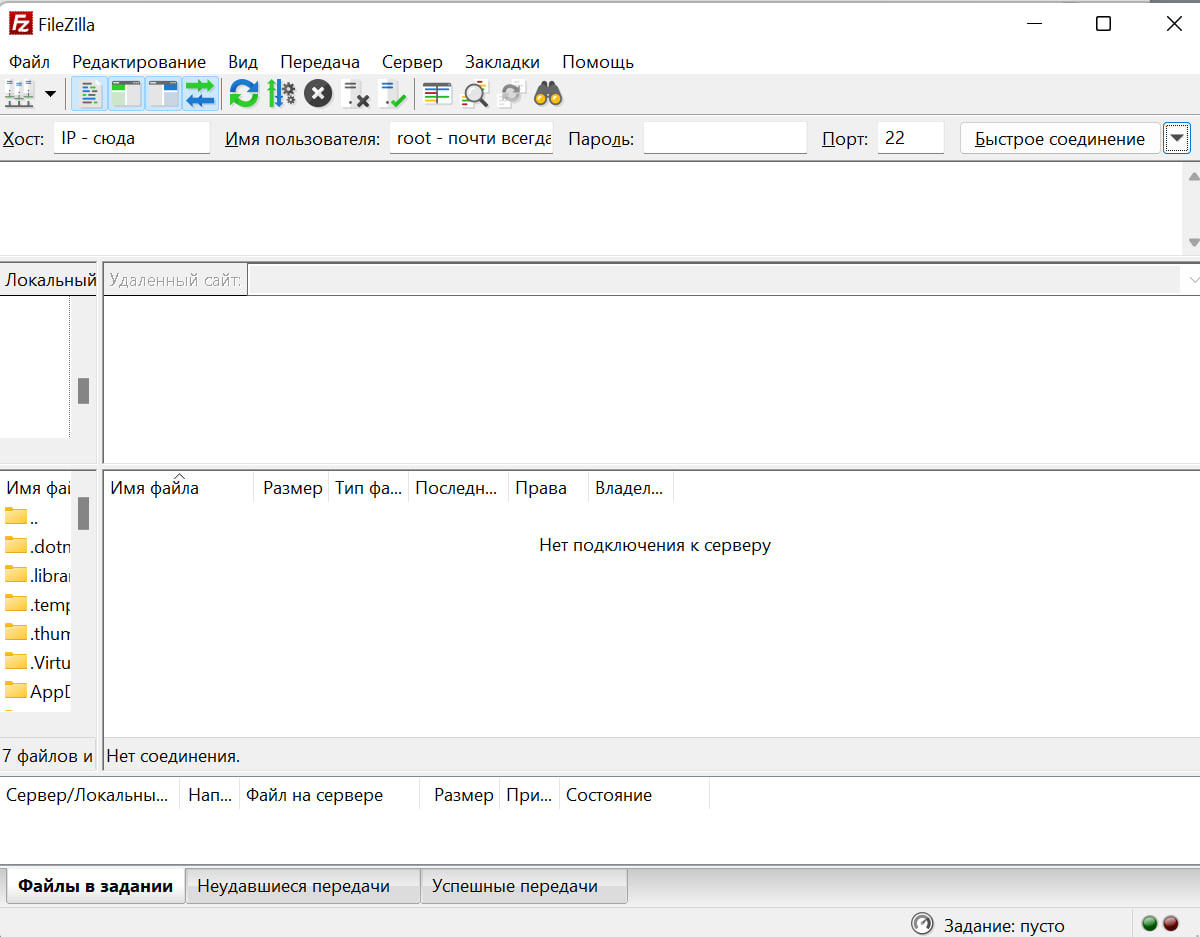Click the cancel current operation icon
Viewport: 1200px width, 937px height.
pos(318,94)
